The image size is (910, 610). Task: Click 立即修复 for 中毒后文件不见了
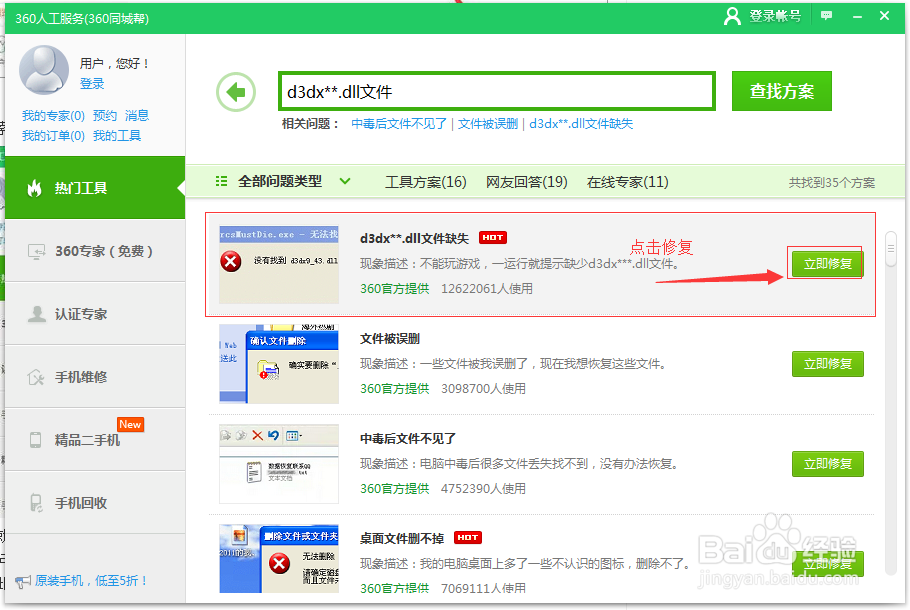[828, 464]
